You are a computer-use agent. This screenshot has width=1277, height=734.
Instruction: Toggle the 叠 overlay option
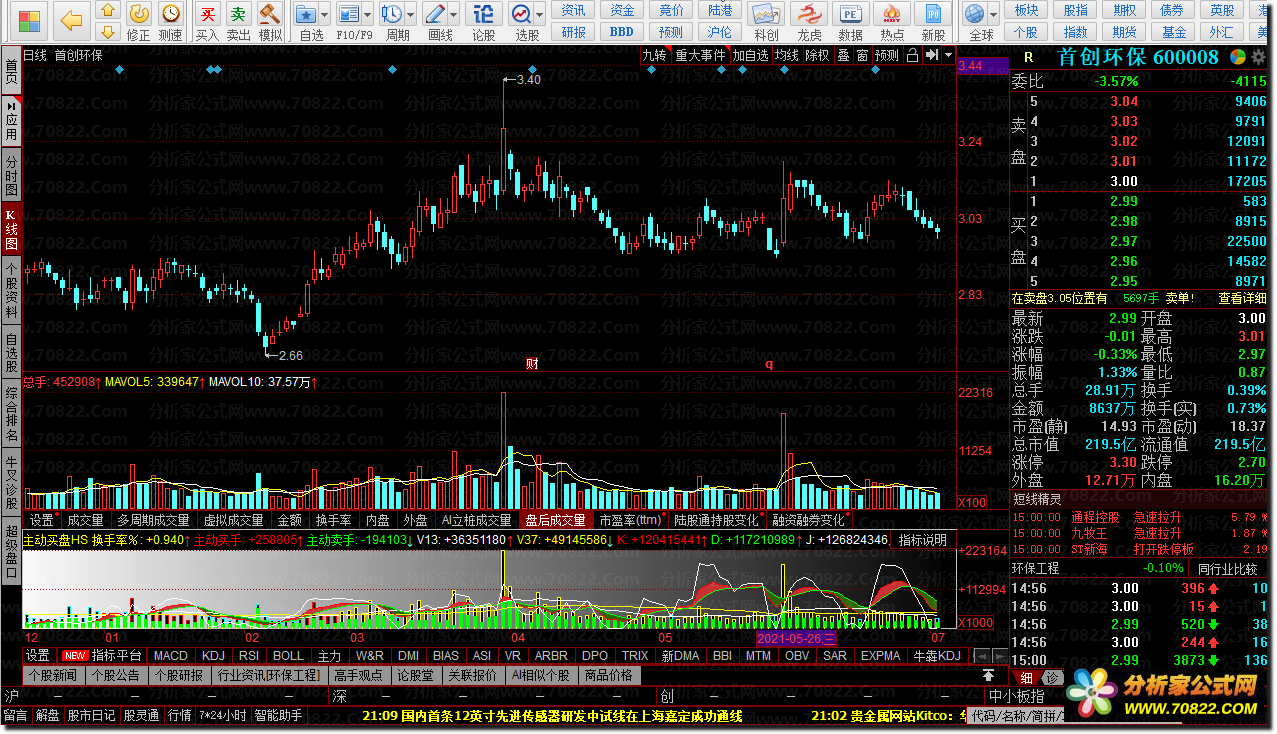[x=843, y=56]
